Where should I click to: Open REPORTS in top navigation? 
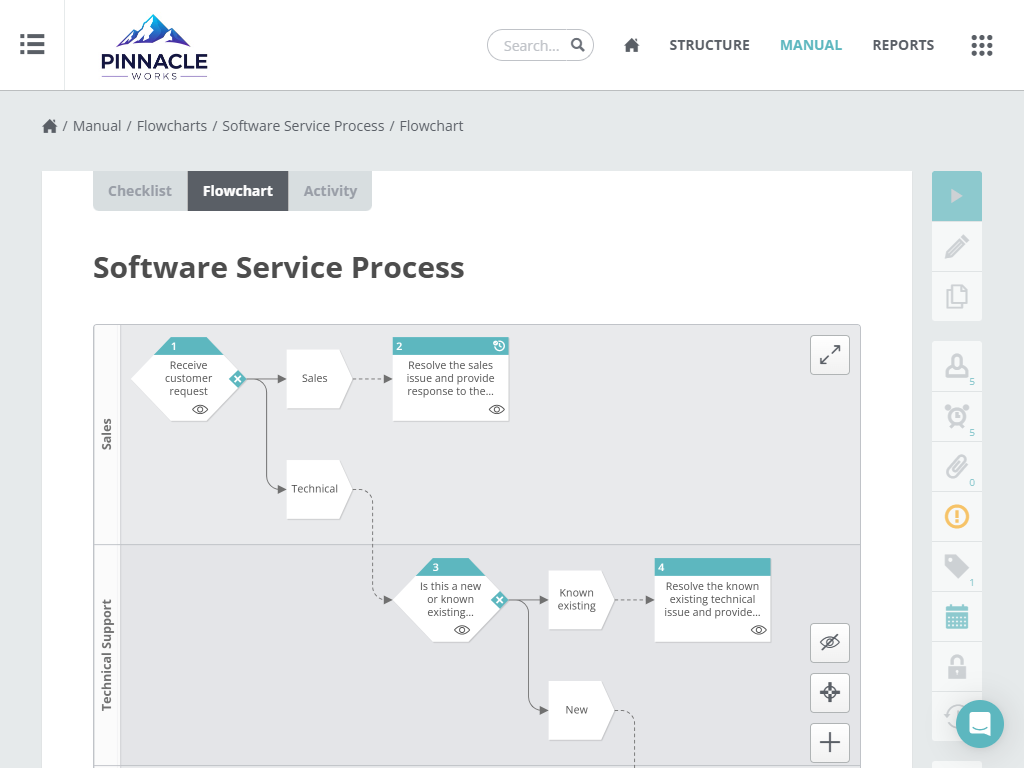tap(903, 45)
